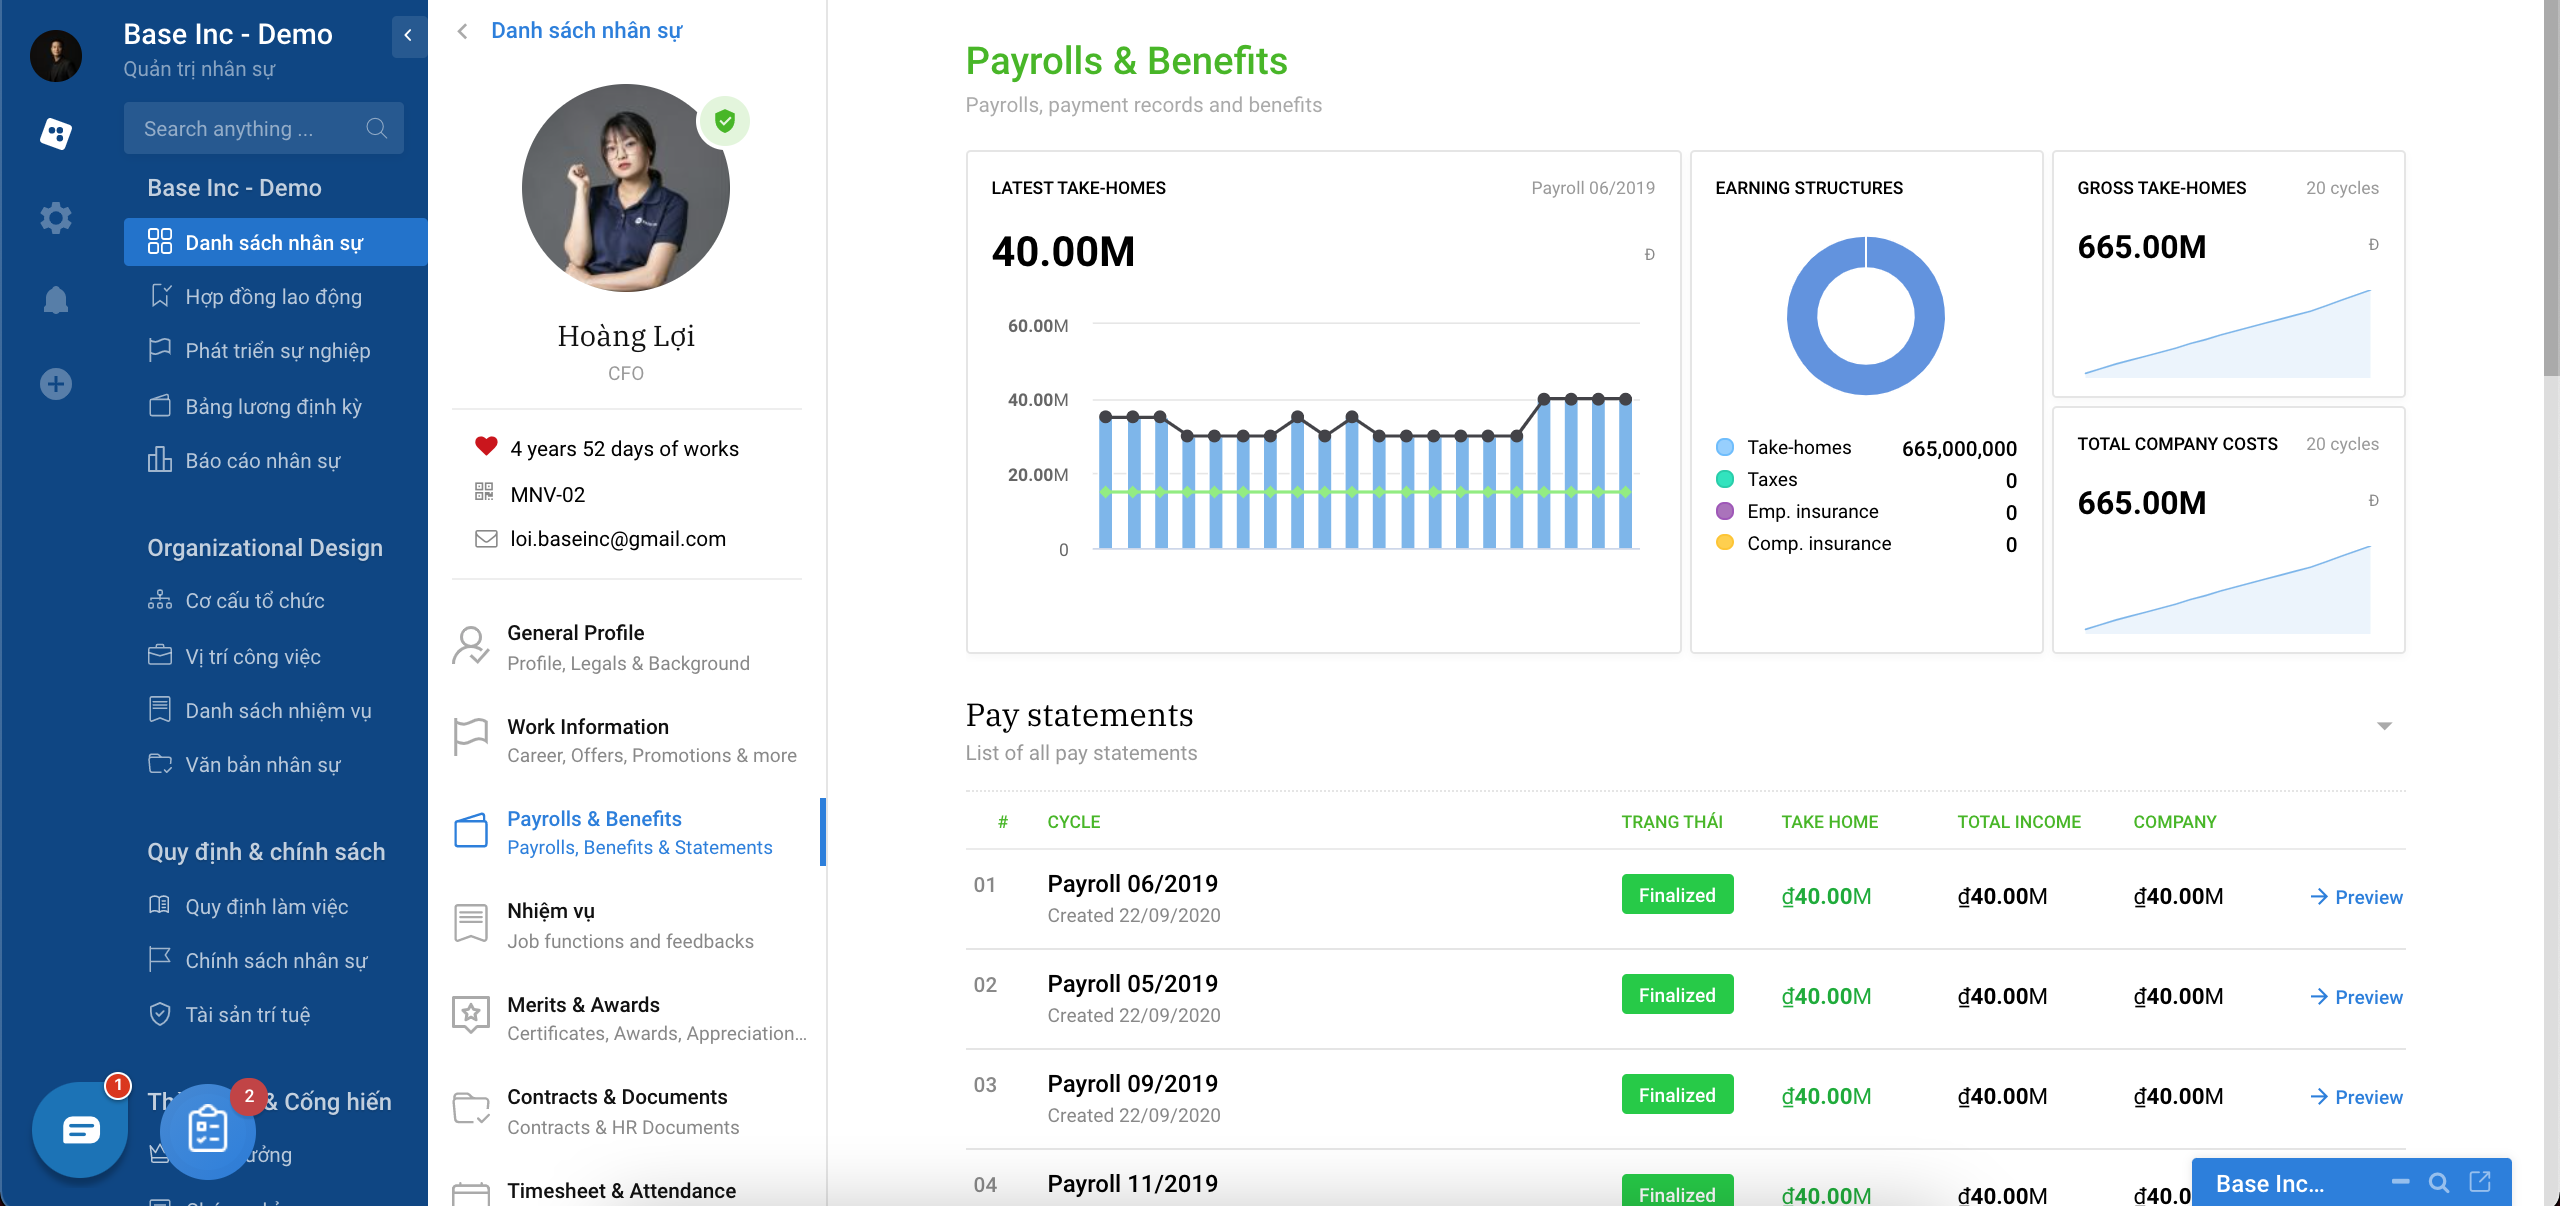Screen dimensions: 2560x1206
Task: Click the Take-homes legend color dot
Action: coord(1725,448)
